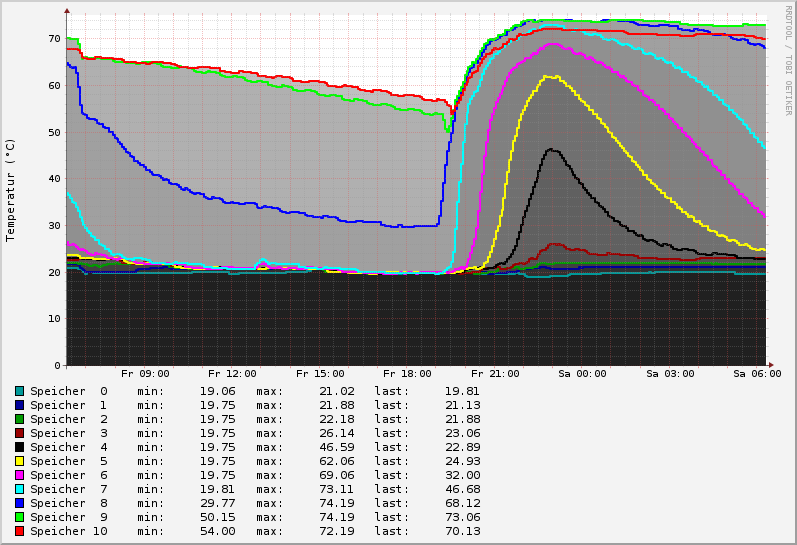Click the 70 mark on temperature axis
The width and height of the screenshot is (797, 545).
point(54,38)
